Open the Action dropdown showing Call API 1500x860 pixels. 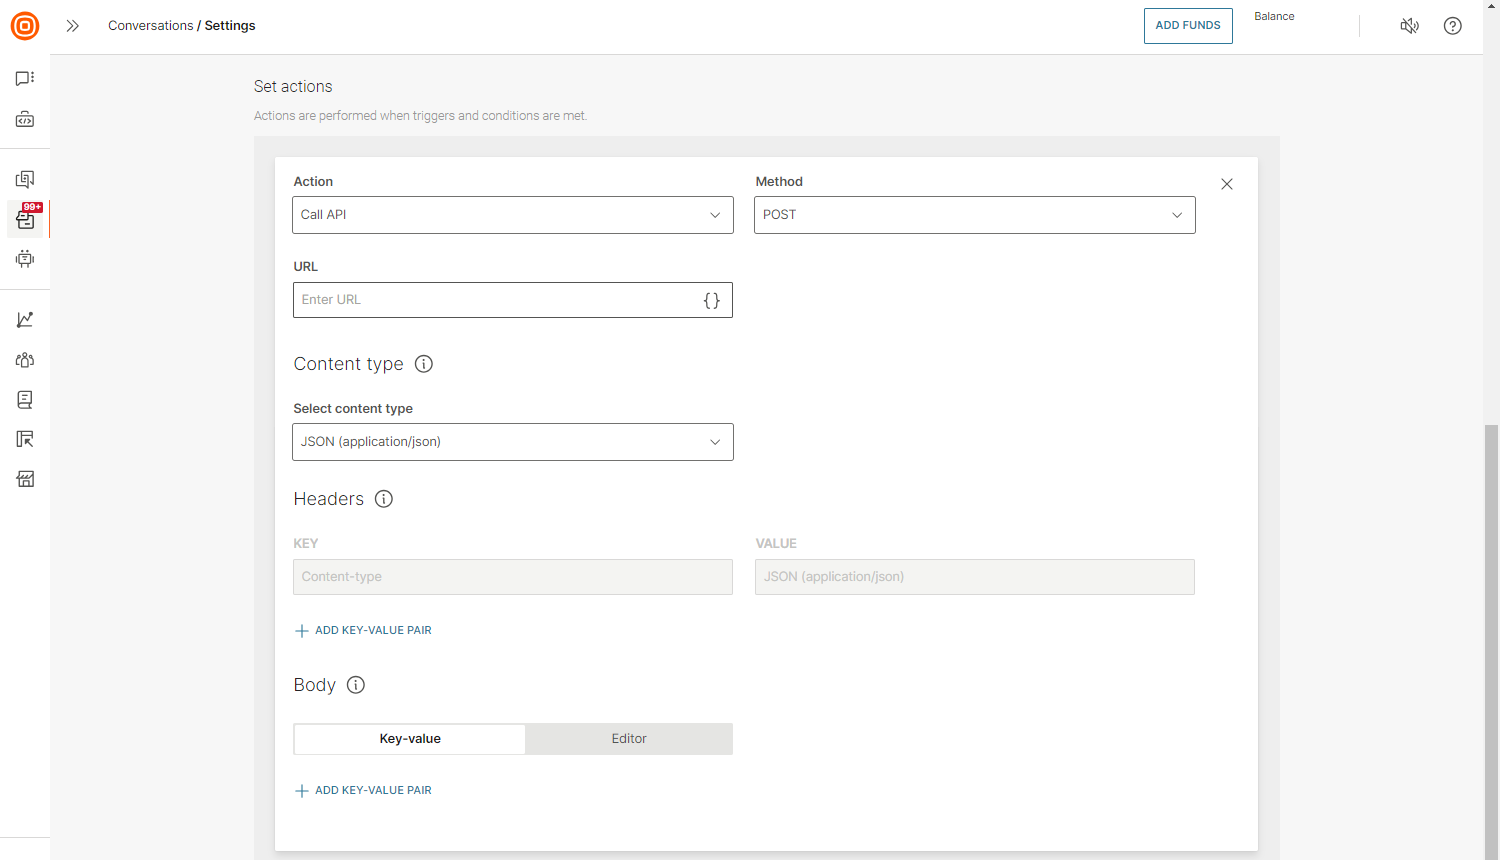point(512,214)
